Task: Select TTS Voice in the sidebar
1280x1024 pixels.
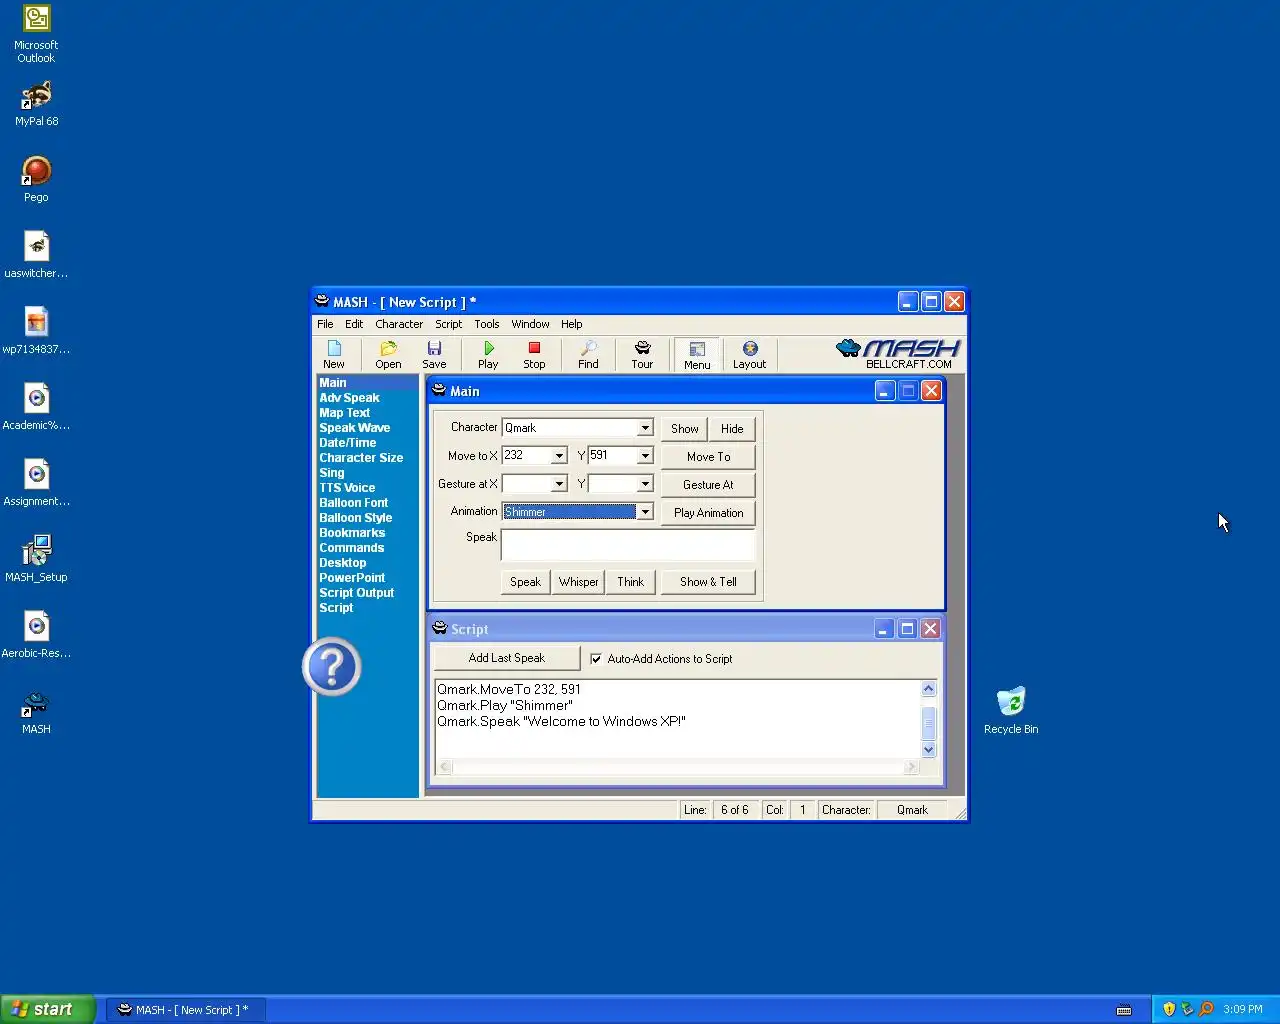Action: click(347, 488)
